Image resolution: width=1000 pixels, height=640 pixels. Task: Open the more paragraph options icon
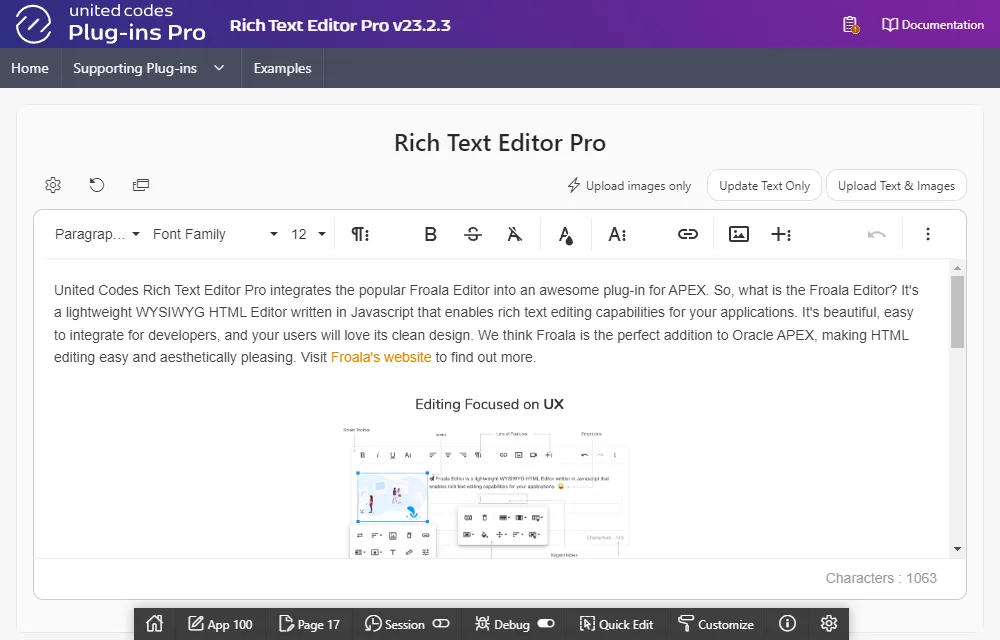360,234
